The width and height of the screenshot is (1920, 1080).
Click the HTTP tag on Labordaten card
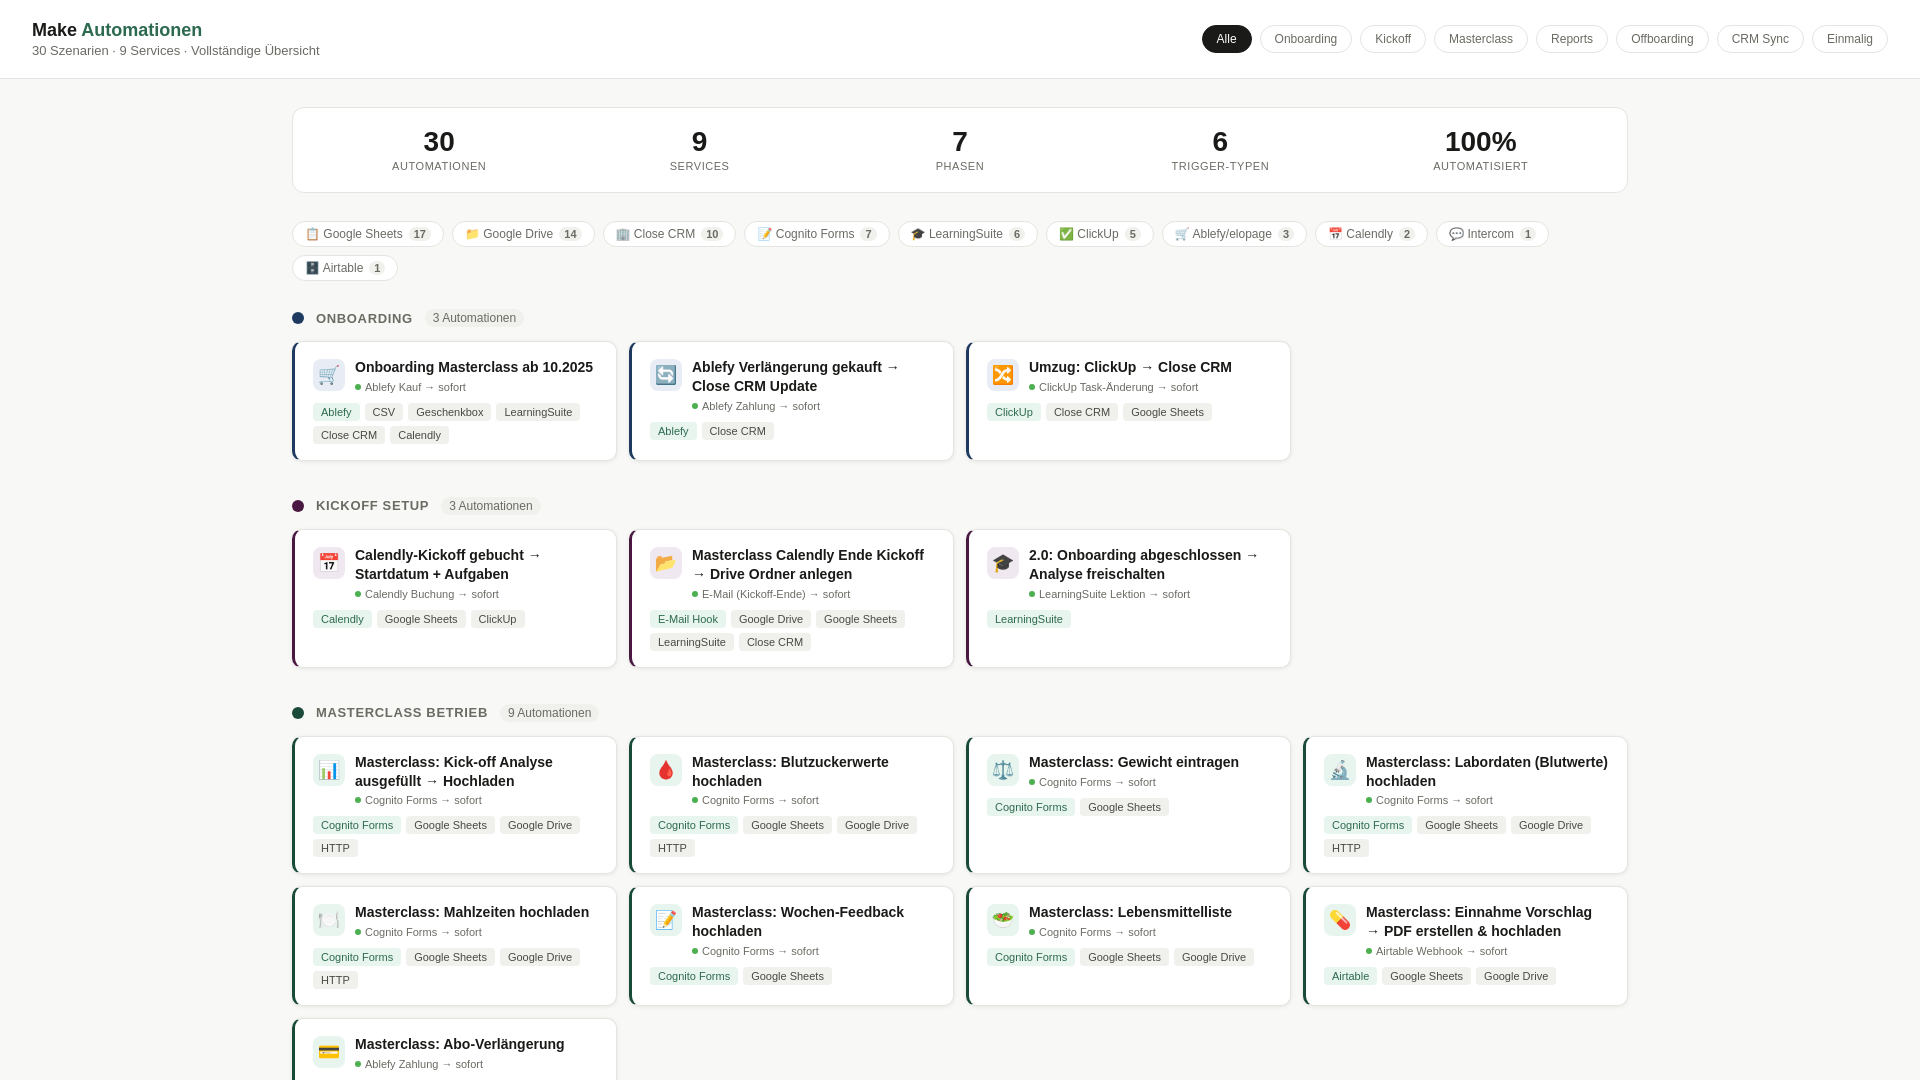pos(1346,848)
